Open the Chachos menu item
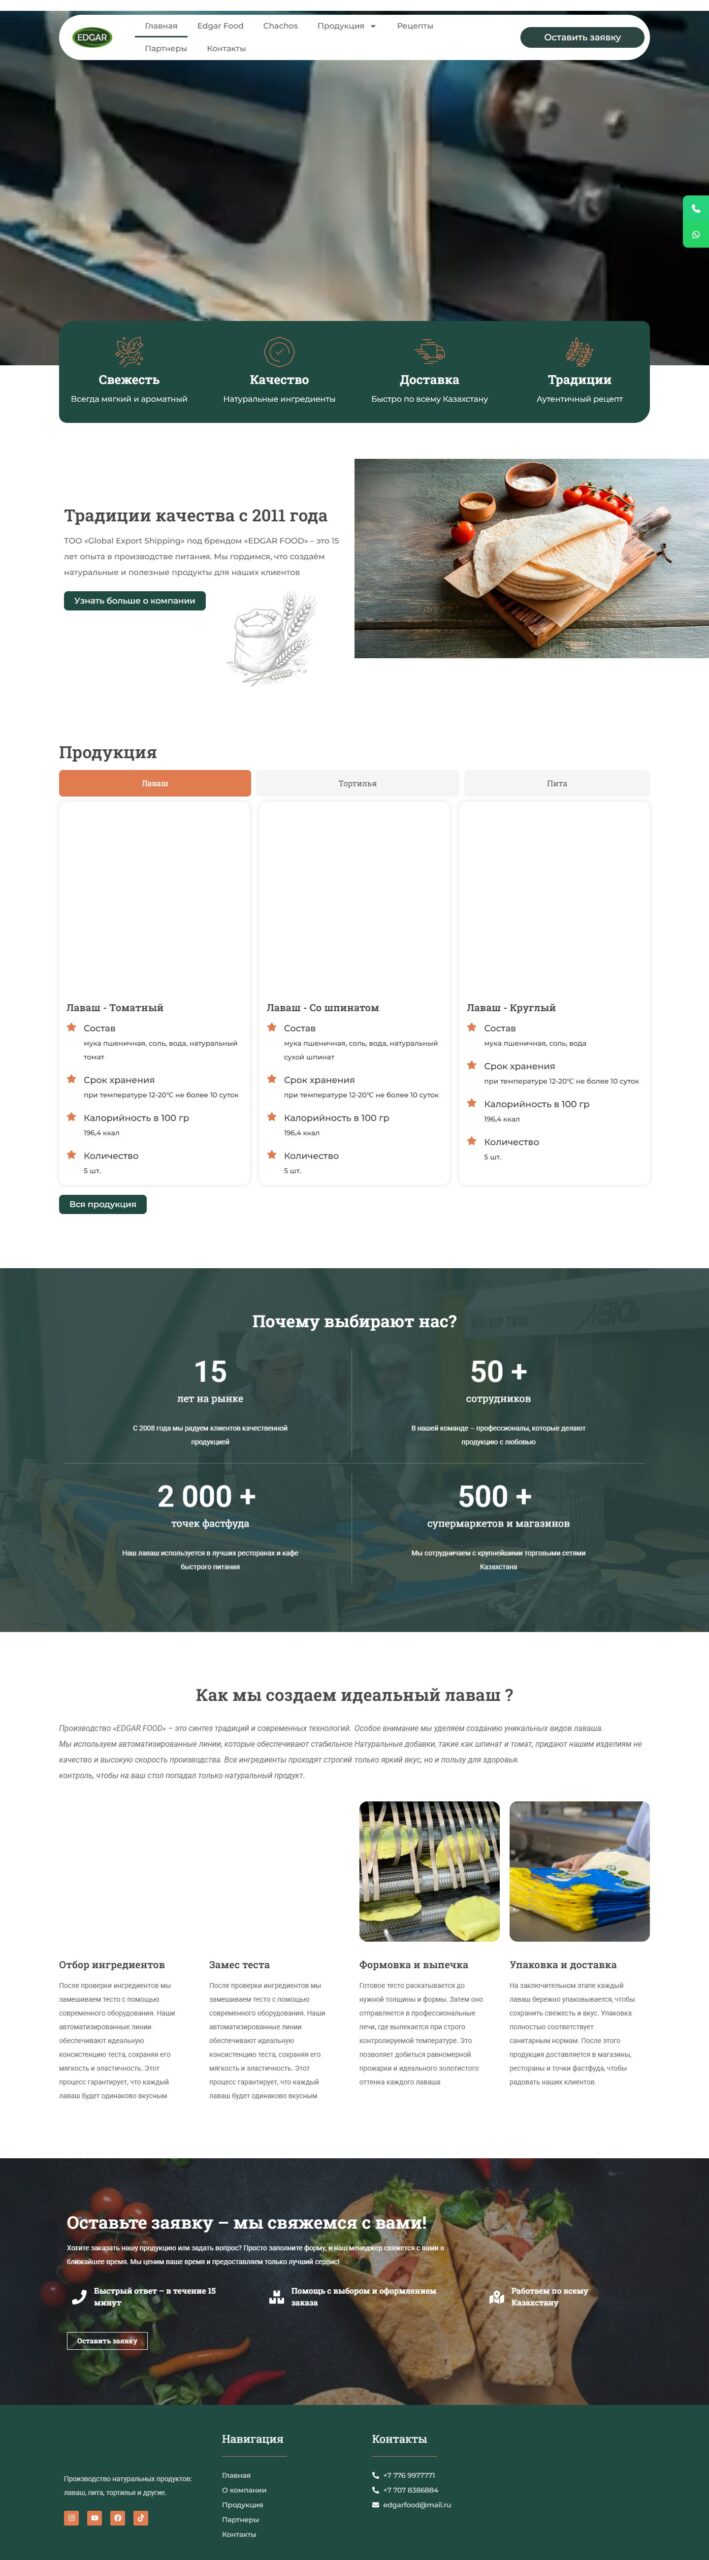The image size is (709, 2560). pos(280,26)
